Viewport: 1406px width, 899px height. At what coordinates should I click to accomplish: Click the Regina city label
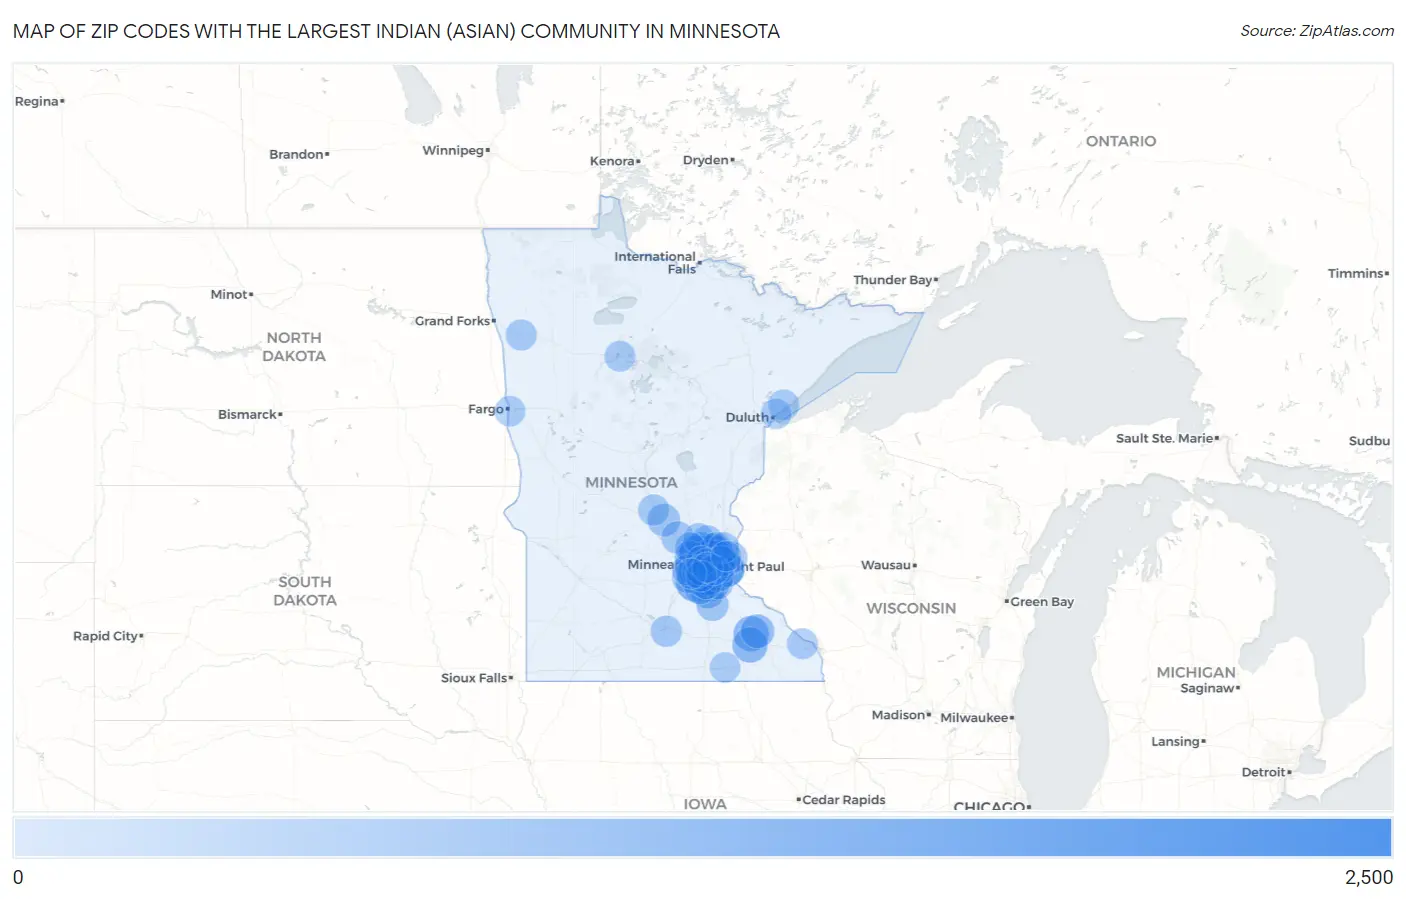36,101
